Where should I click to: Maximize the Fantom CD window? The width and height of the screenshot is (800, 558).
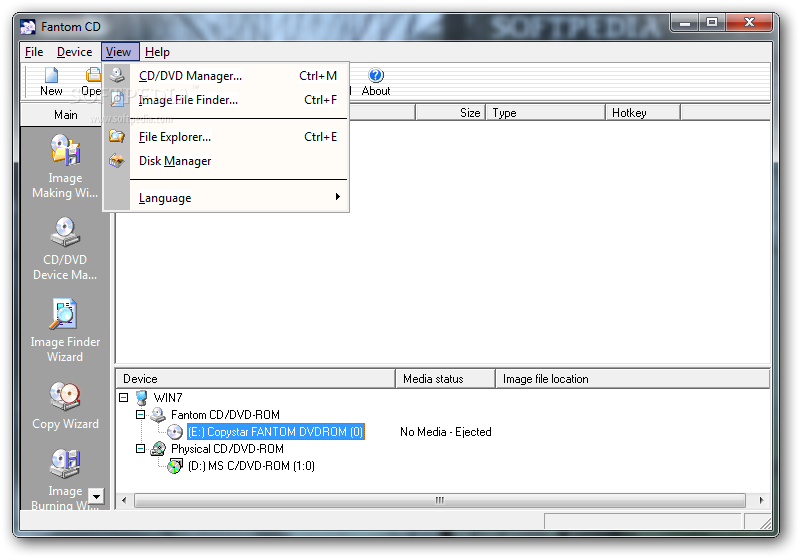click(712, 23)
